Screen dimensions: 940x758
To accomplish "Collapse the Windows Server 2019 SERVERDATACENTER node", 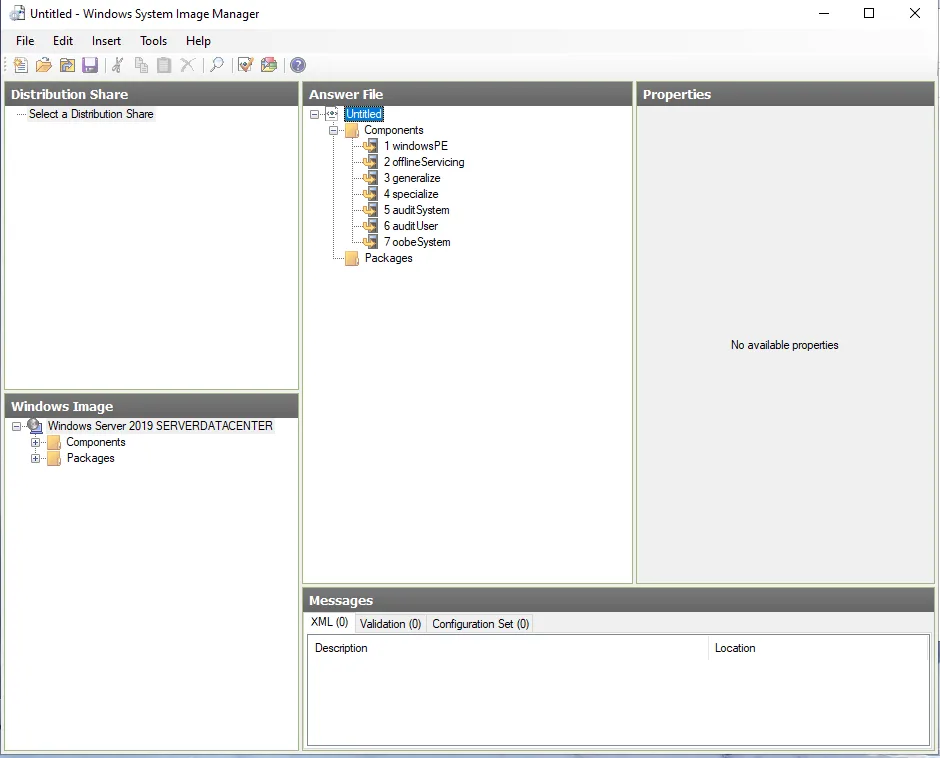I will click(x=16, y=426).
